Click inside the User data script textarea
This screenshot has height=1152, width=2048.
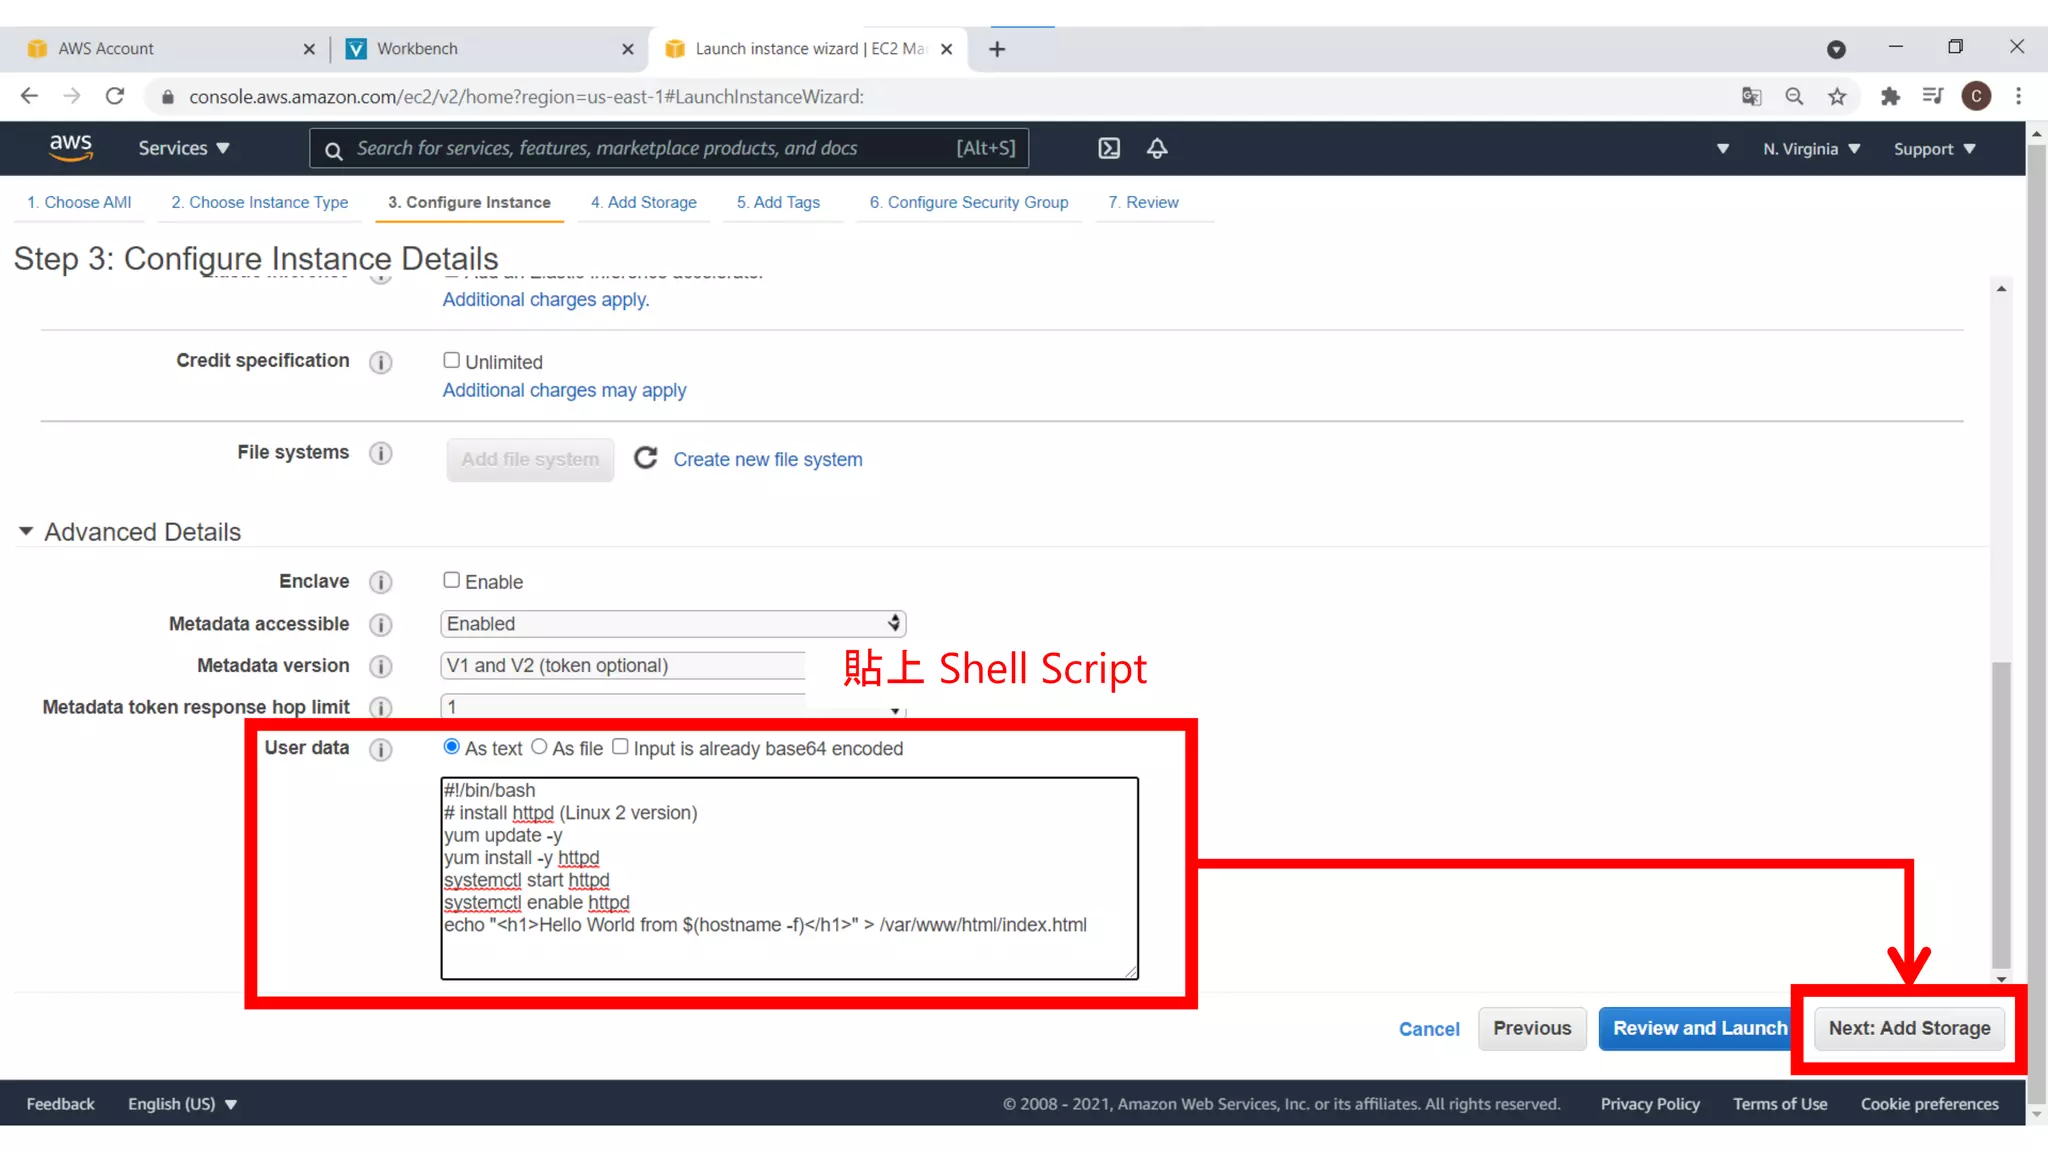tap(789, 878)
